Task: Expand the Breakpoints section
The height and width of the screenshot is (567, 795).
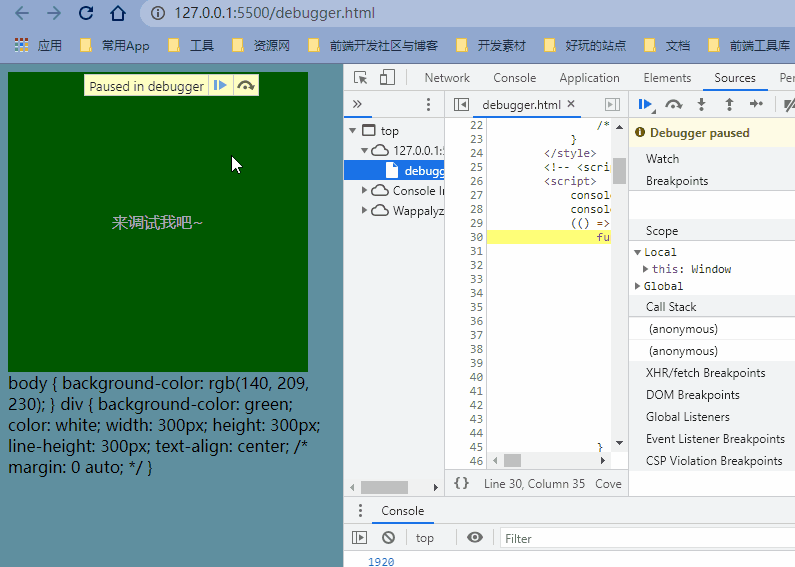Action: [x=712, y=181]
